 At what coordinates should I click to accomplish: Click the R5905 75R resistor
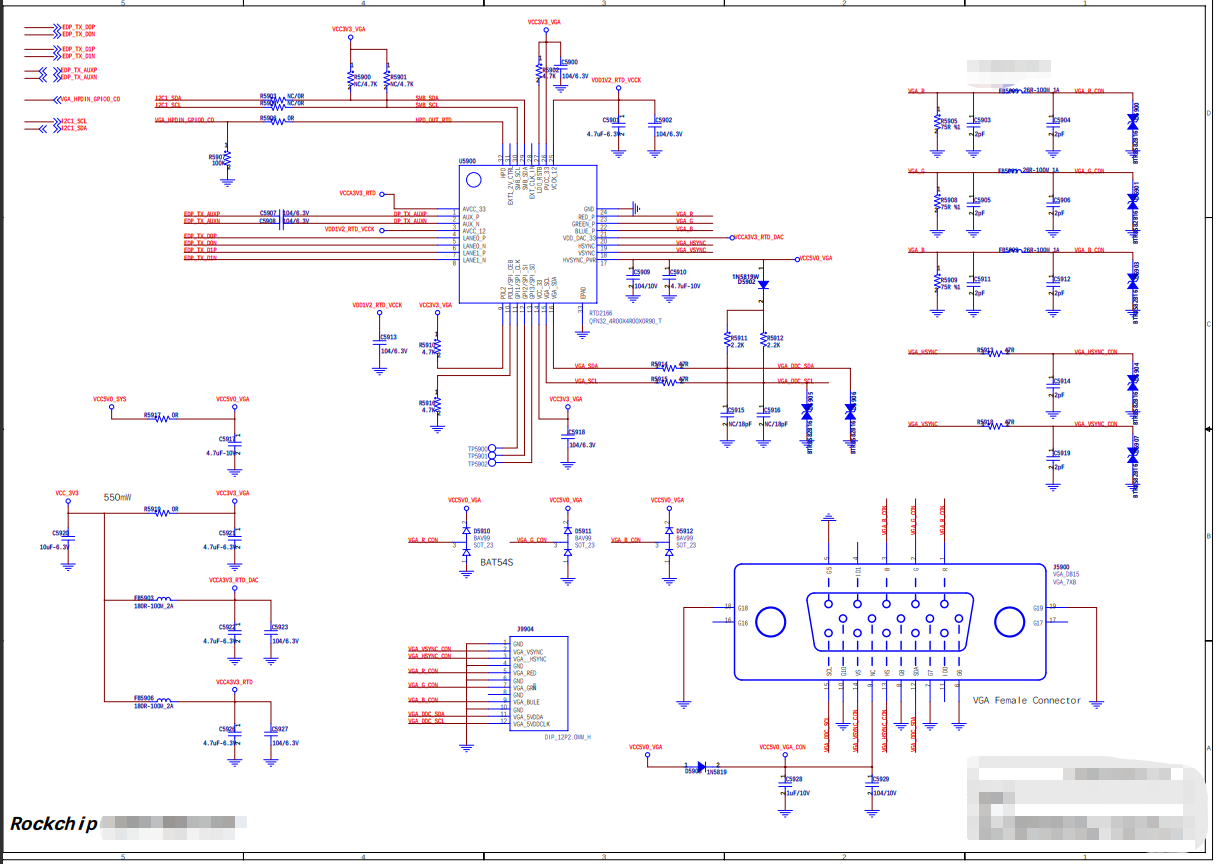point(938,122)
